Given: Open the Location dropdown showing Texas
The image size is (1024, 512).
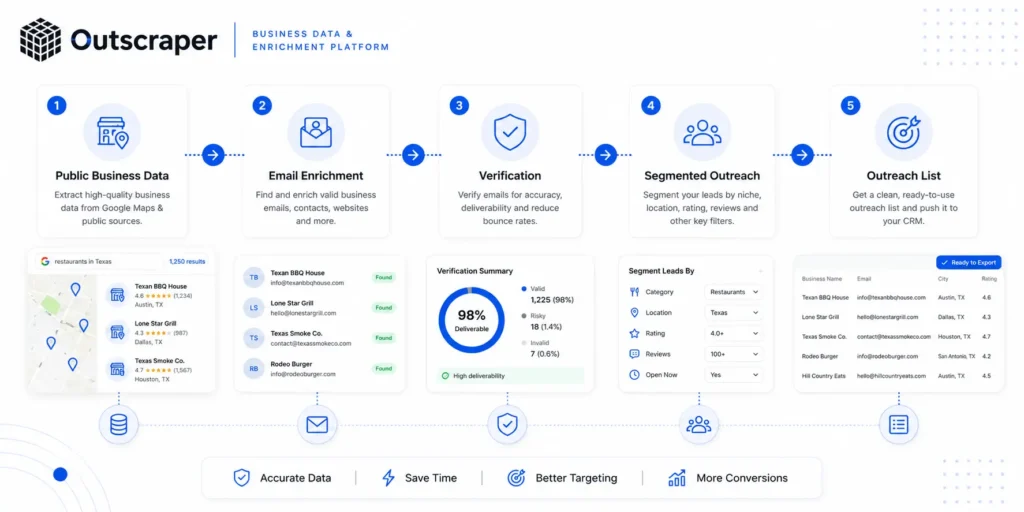Looking at the screenshot, I should 734,313.
